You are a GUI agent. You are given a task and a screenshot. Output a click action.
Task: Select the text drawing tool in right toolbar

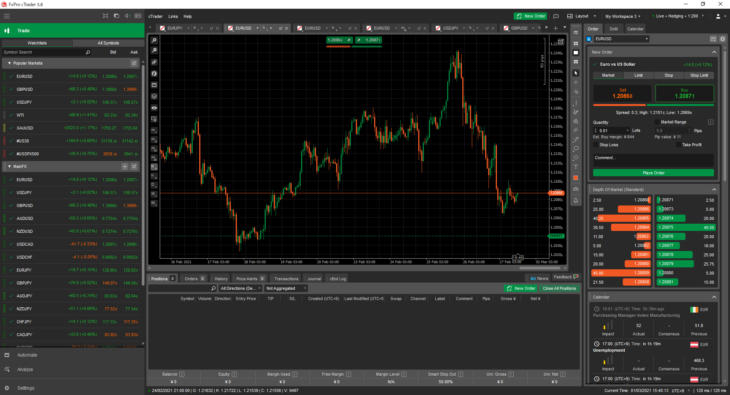click(x=576, y=167)
